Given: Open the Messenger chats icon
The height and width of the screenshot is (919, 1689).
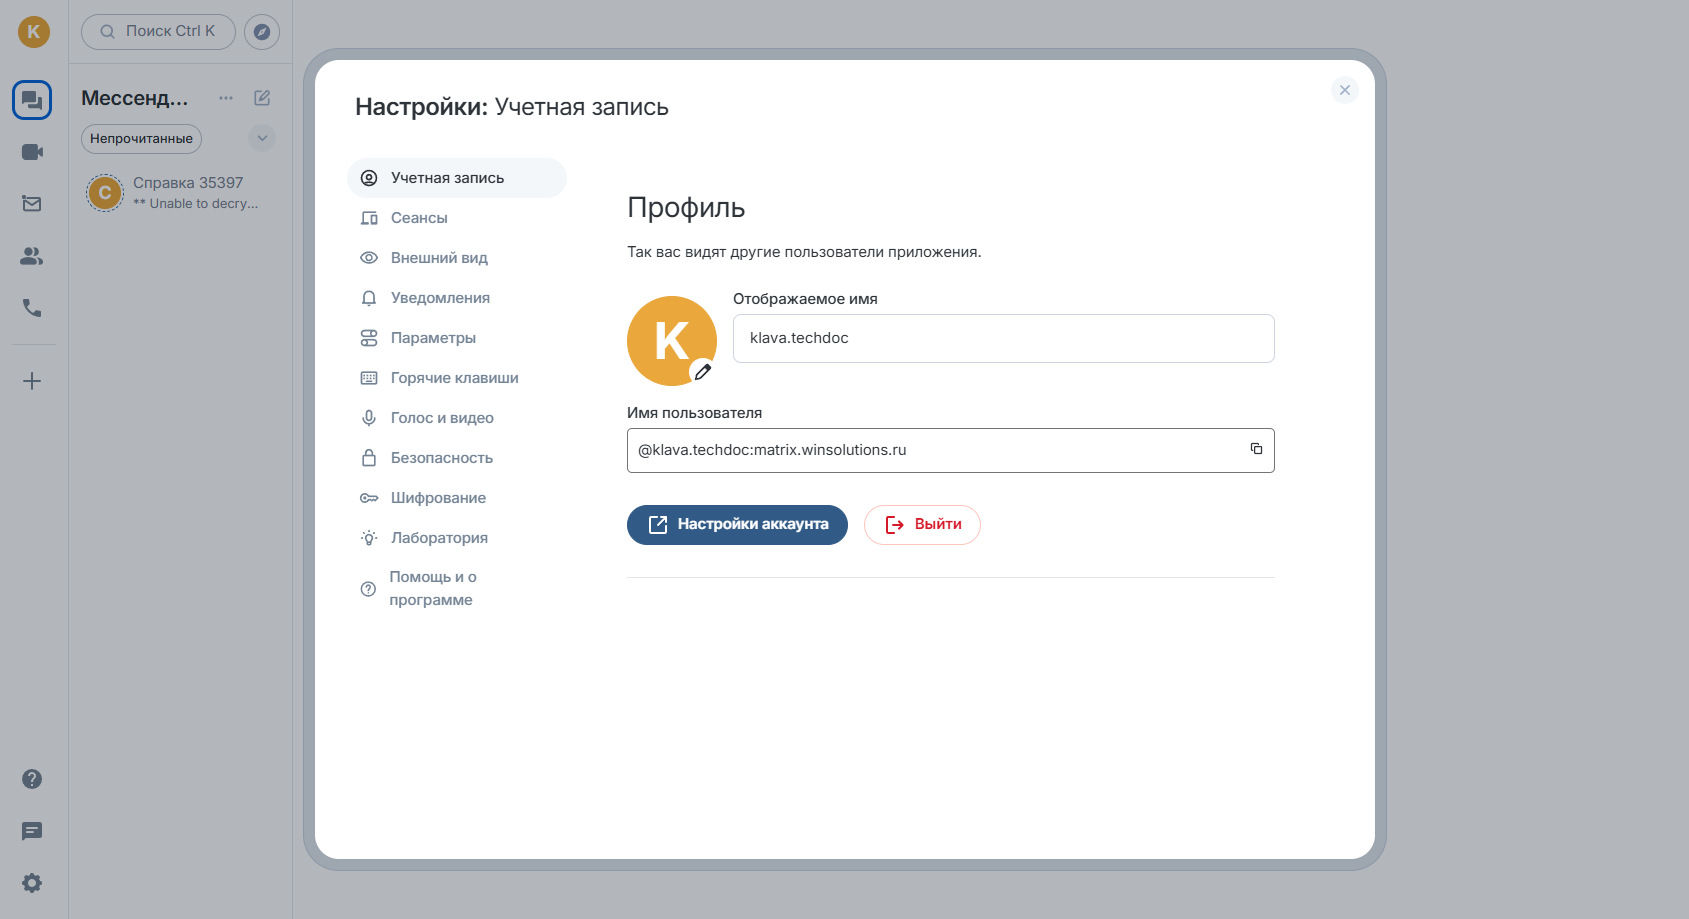Looking at the screenshot, I should point(32,100).
